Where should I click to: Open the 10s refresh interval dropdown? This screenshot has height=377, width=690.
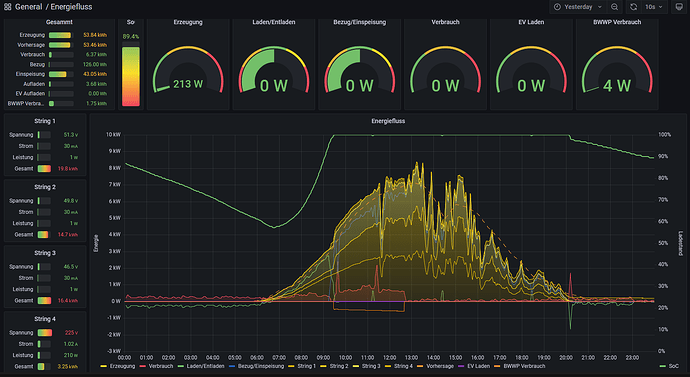(654, 7)
